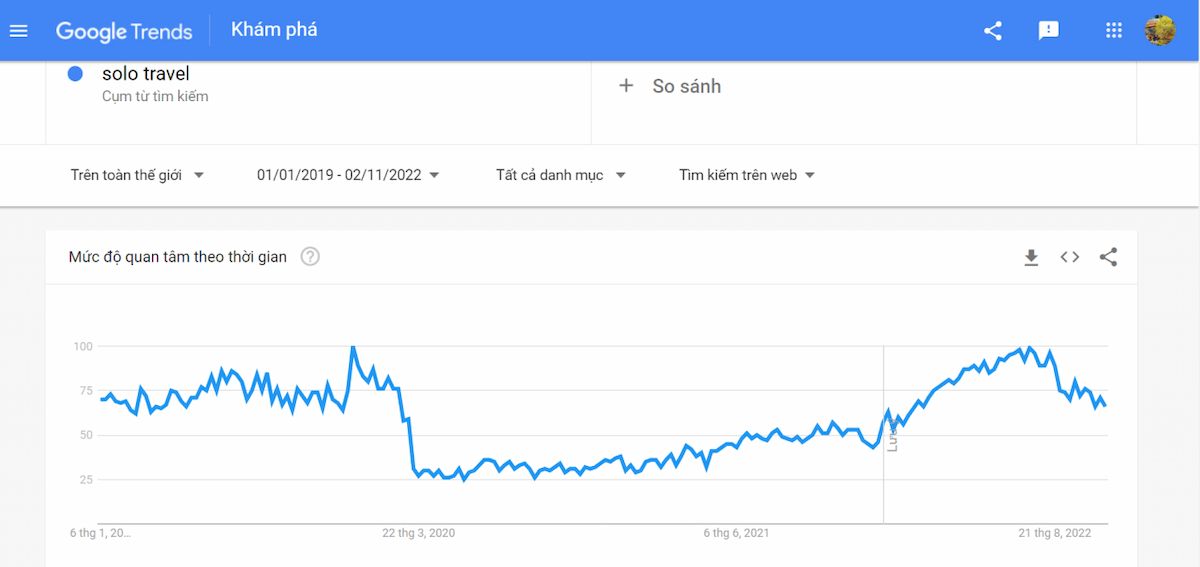Open the Google apps grid
Viewport: 1200px width, 567px height.
(x=1114, y=30)
